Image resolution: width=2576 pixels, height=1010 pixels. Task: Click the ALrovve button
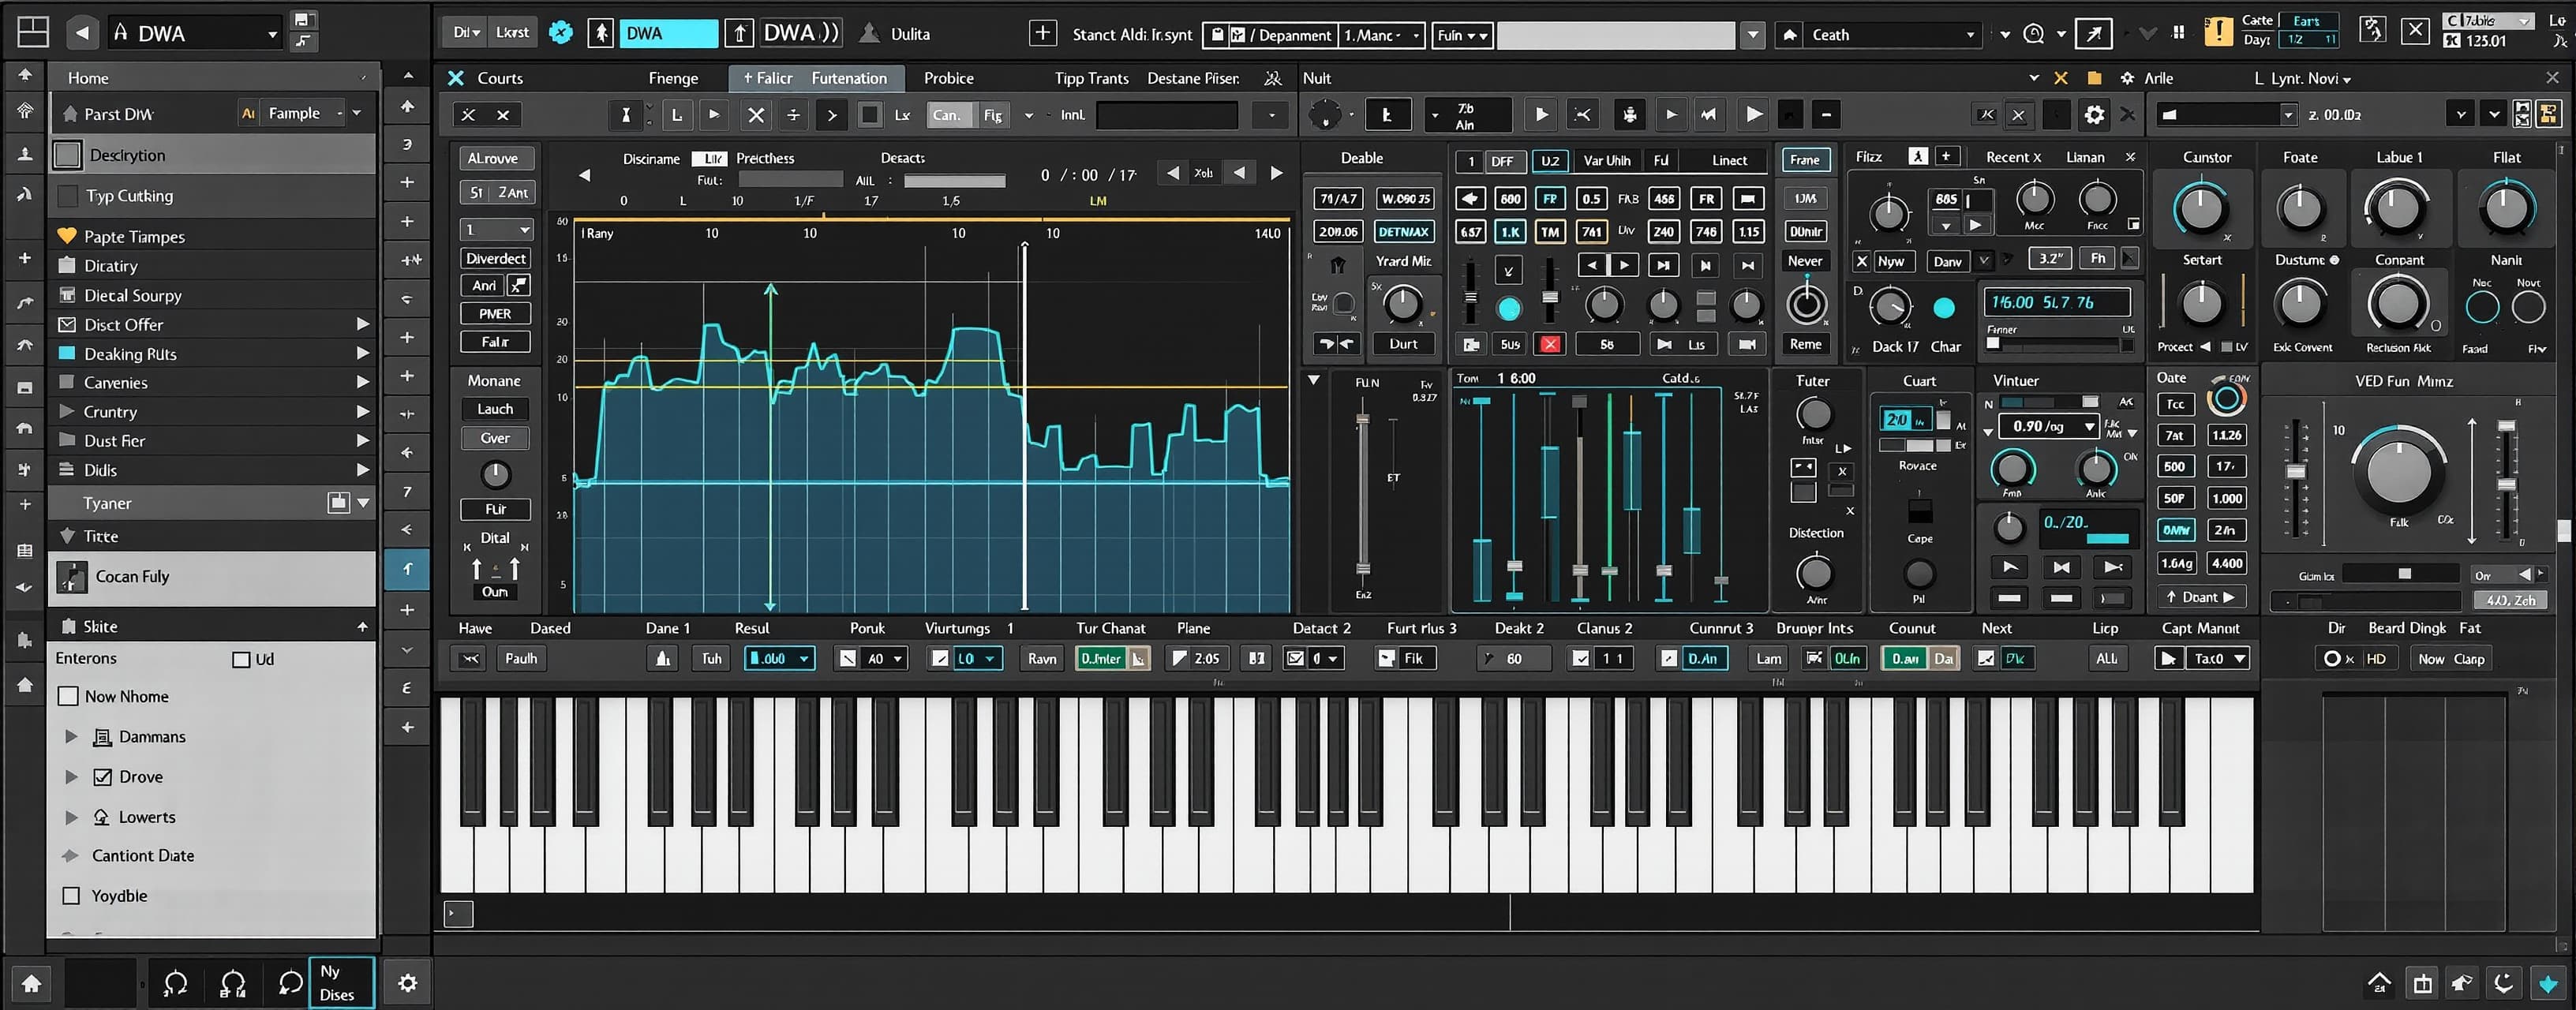pyautogui.click(x=497, y=158)
